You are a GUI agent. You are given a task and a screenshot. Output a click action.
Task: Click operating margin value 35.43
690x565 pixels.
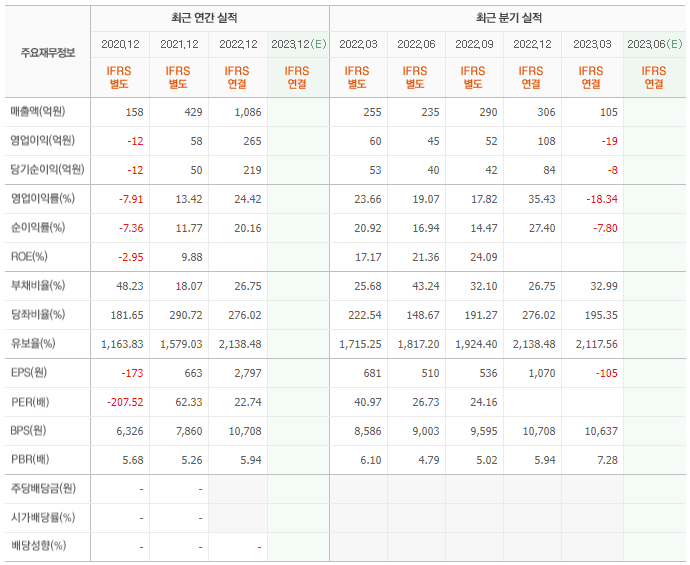[x=542, y=200]
